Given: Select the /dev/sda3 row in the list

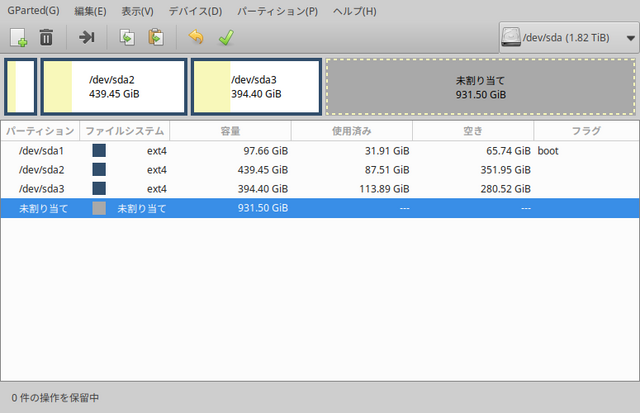Looking at the screenshot, I should (x=320, y=189).
